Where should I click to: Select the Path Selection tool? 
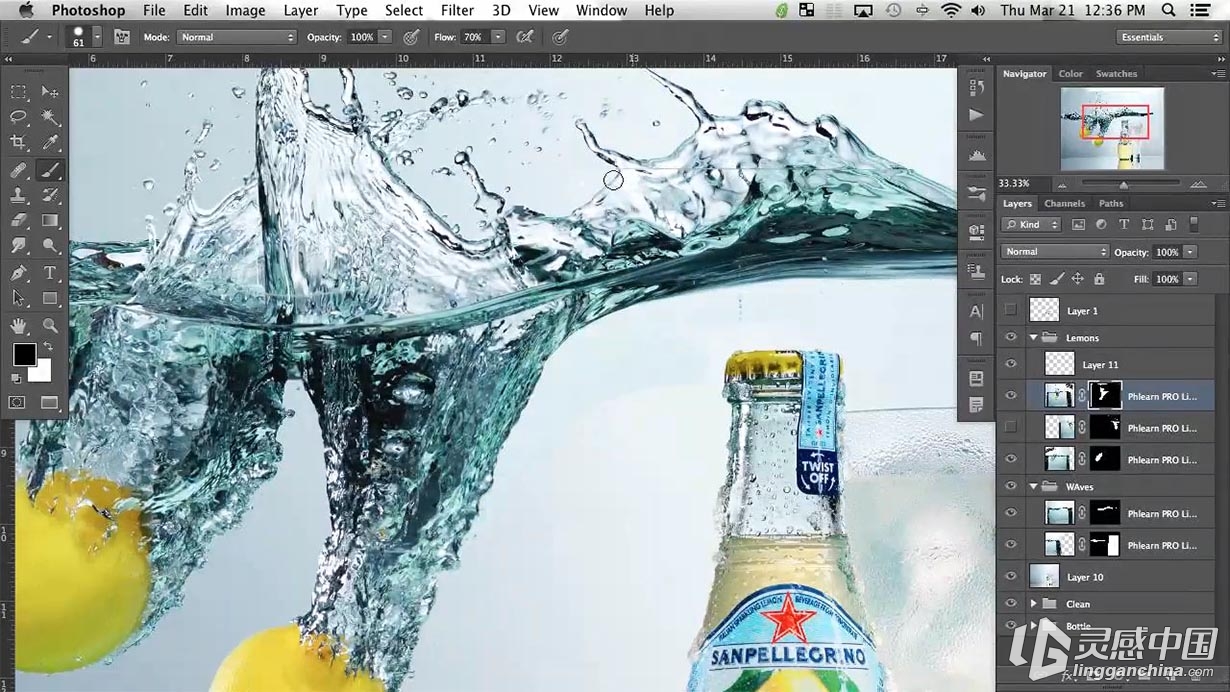(x=18, y=298)
